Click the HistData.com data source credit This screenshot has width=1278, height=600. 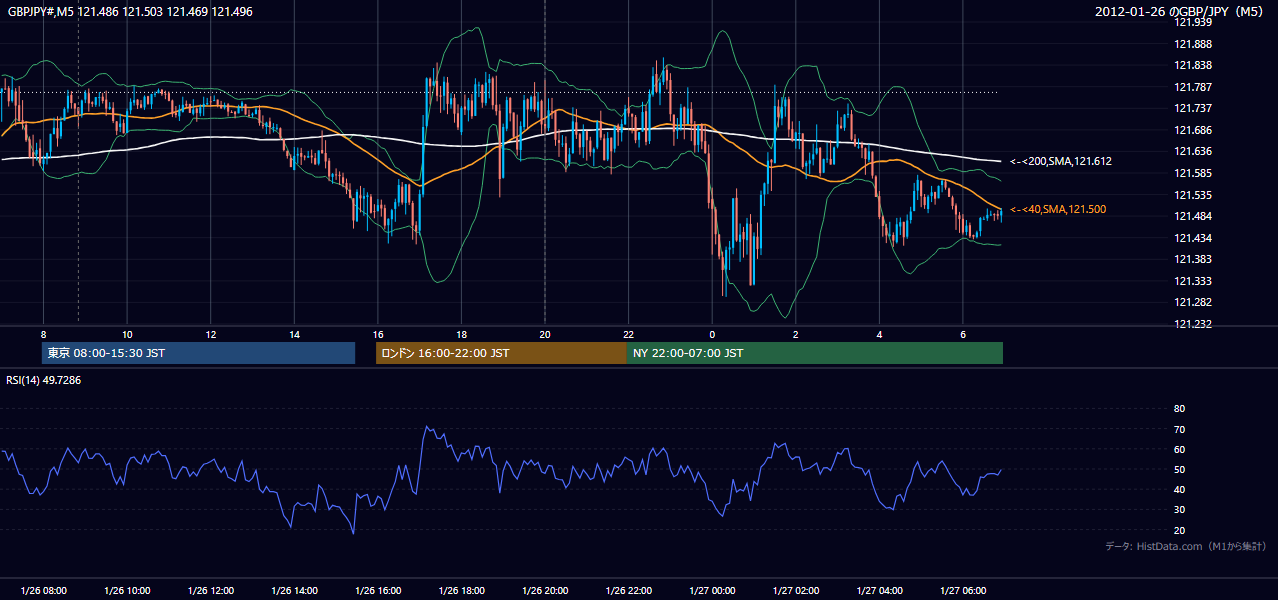click(x=1185, y=546)
